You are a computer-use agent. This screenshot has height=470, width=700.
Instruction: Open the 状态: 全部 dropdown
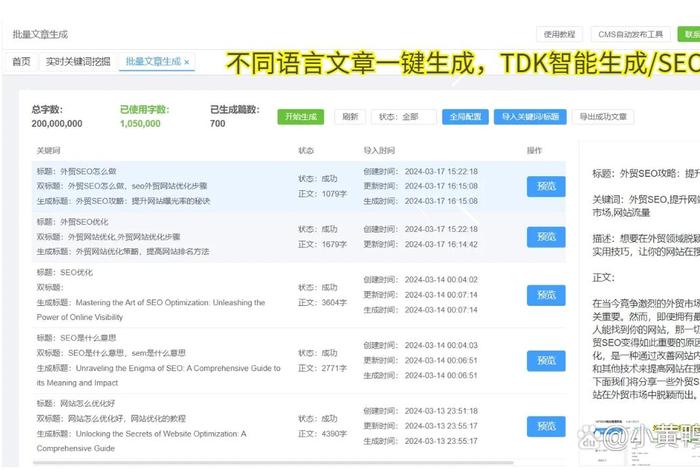pyautogui.click(x=404, y=116)
